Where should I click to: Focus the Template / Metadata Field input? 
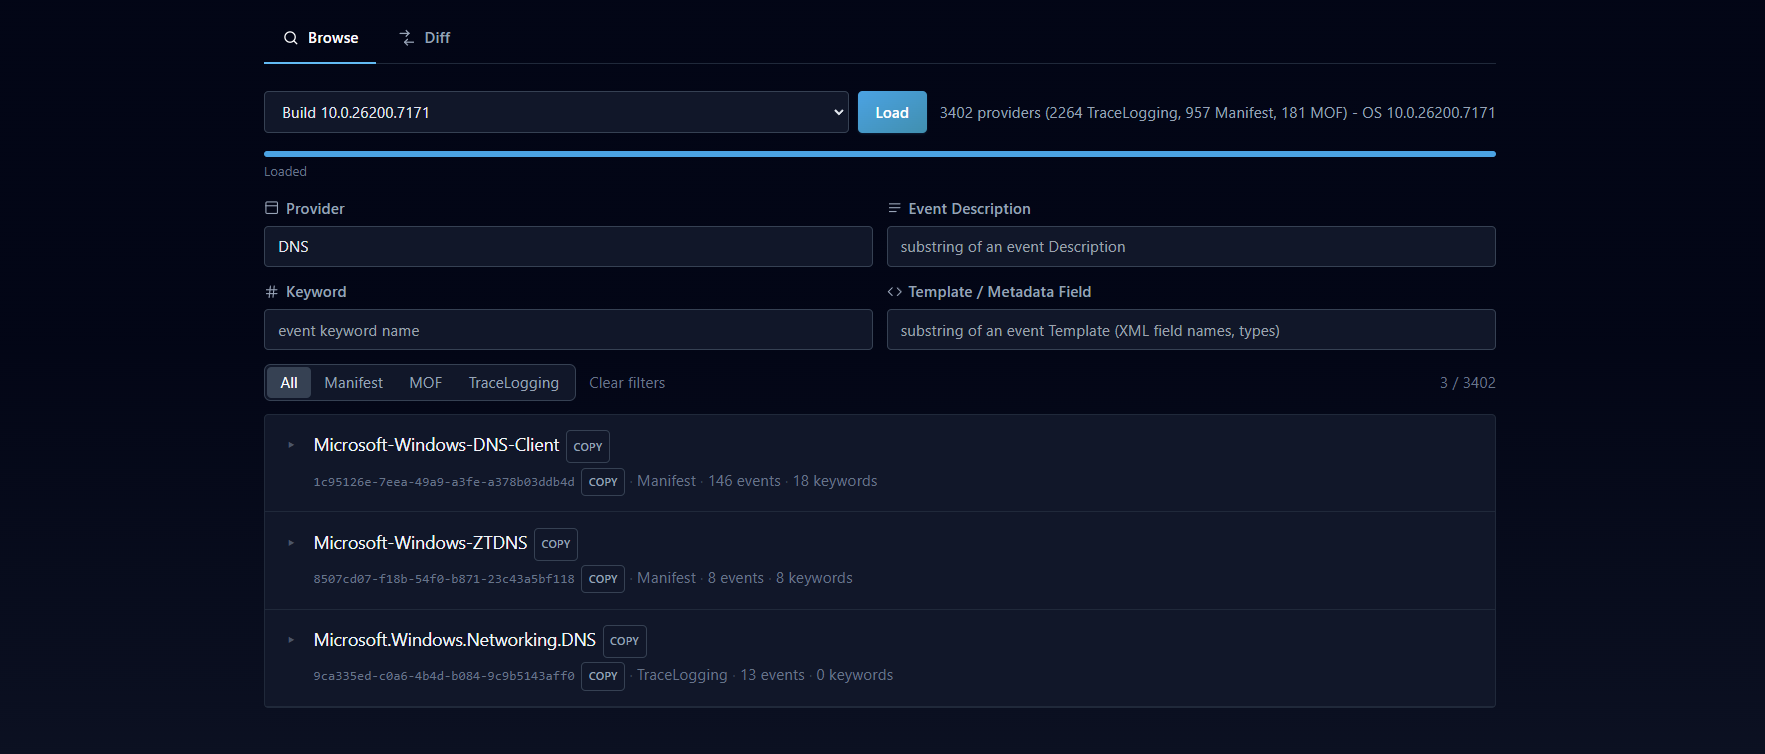click(x=1191, y=330)
